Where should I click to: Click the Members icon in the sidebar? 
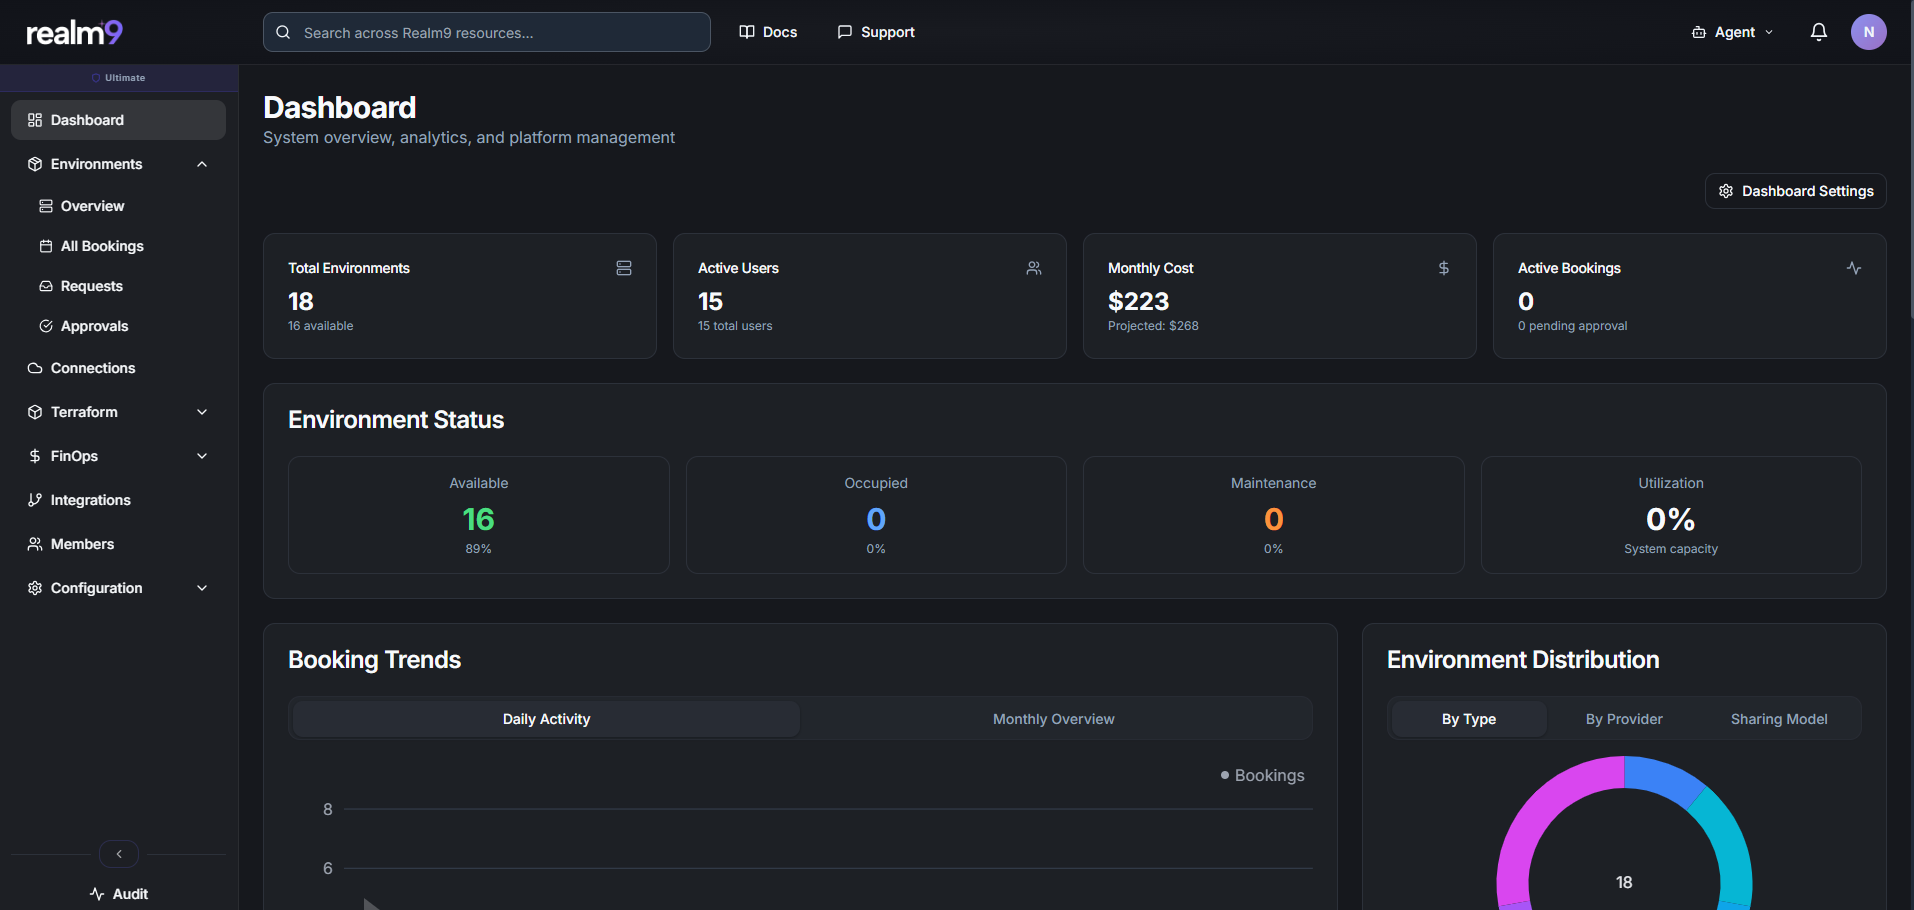[x=34, y=543]
